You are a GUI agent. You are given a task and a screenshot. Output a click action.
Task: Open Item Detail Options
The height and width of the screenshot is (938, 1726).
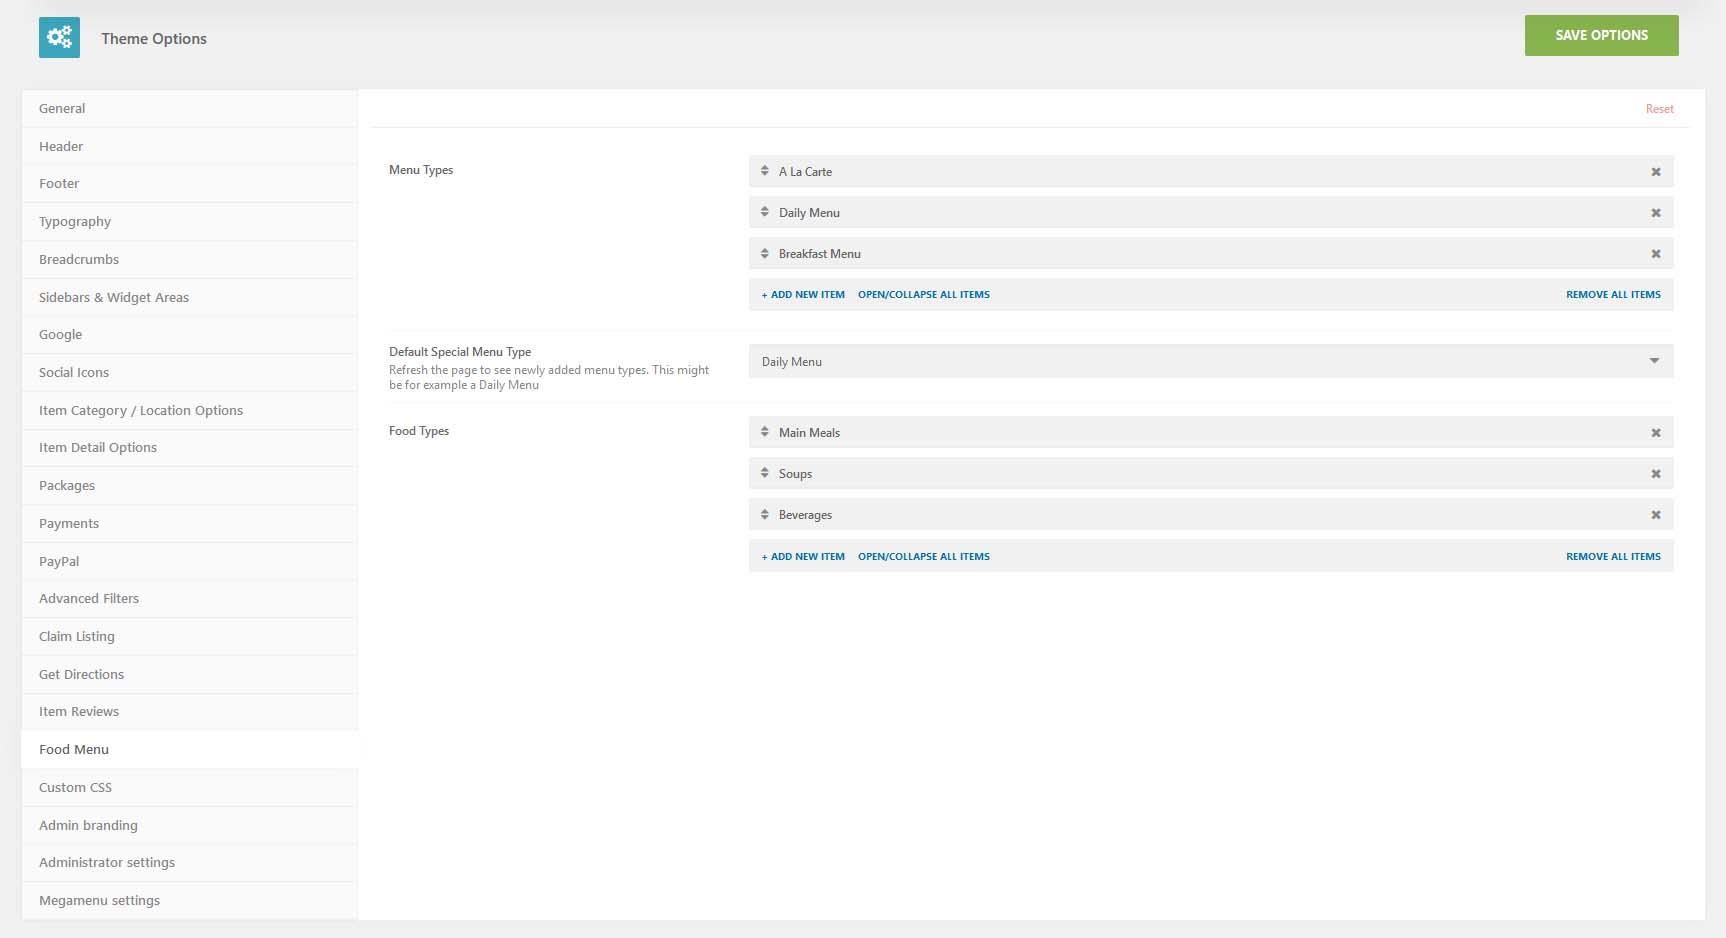pos(189,447)
